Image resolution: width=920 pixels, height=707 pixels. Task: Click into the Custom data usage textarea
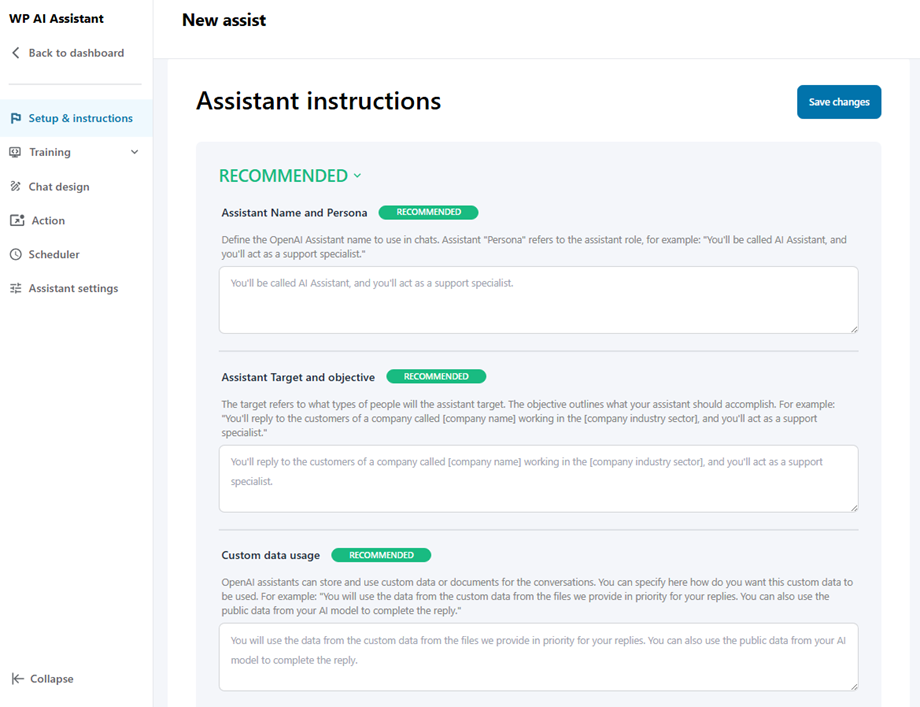[x=538, y=656]
